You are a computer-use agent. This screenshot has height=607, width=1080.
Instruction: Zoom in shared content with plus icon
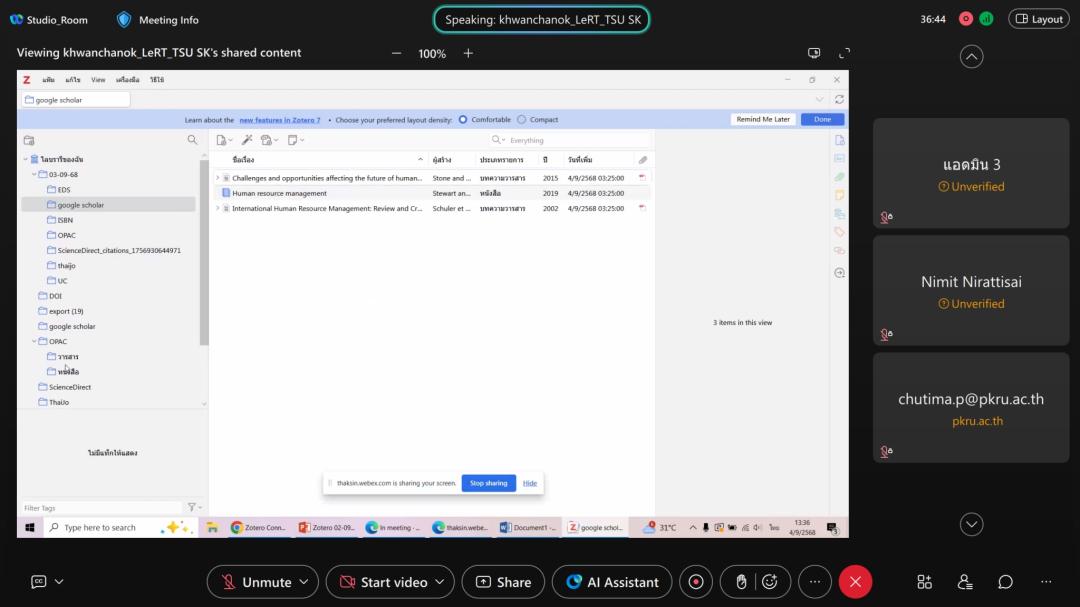468,53
